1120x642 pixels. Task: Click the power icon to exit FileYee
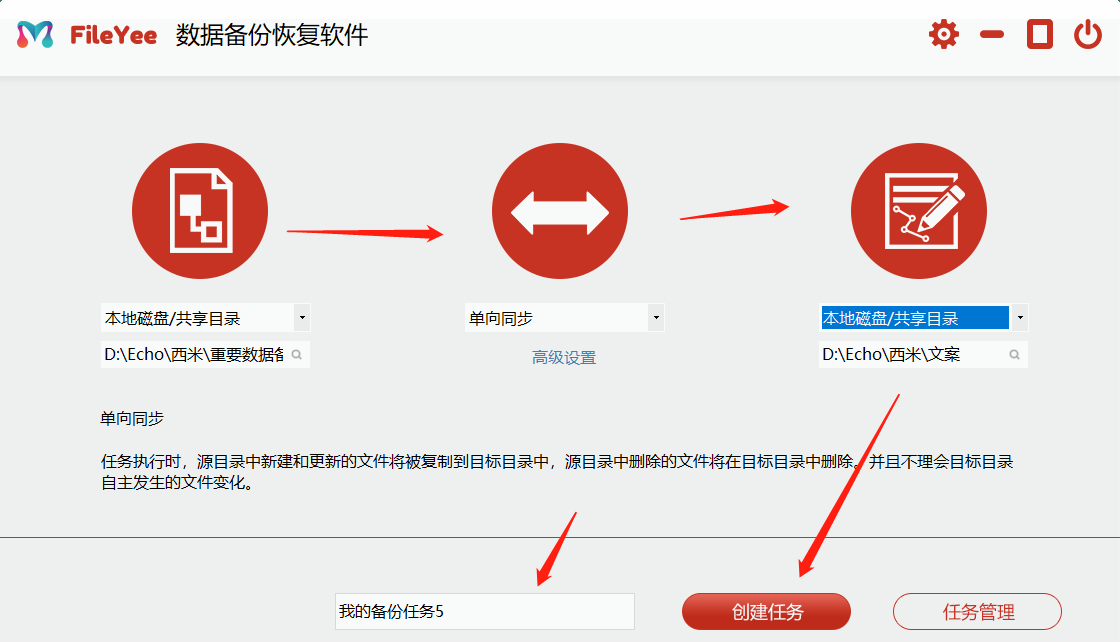click(x=1089, y=33)
